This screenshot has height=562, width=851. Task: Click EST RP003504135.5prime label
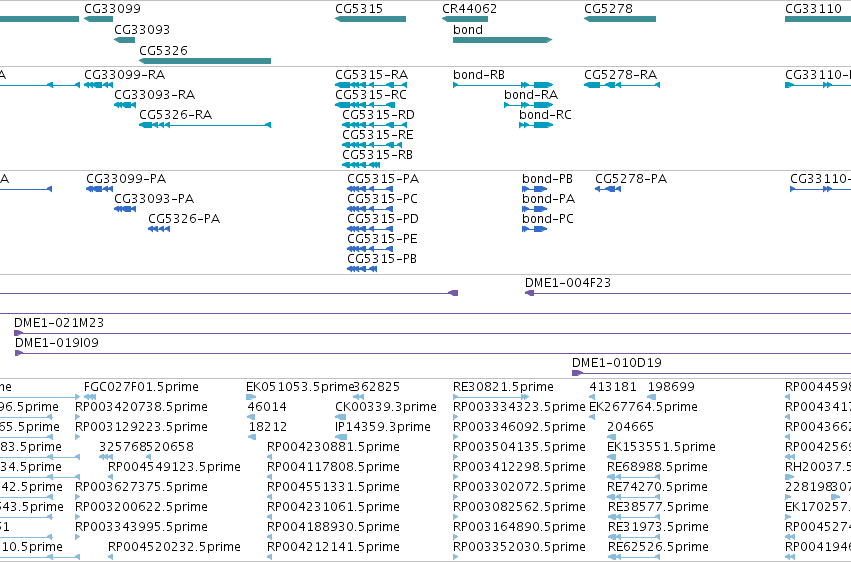519,446
